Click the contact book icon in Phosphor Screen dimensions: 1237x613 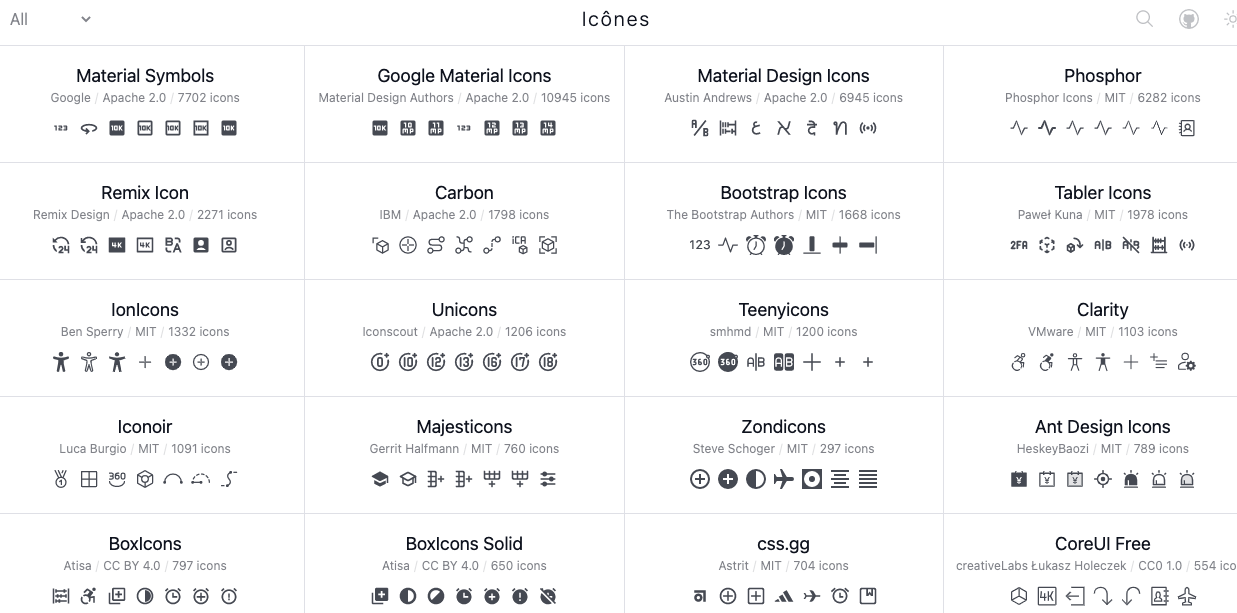pos(1187,128)
